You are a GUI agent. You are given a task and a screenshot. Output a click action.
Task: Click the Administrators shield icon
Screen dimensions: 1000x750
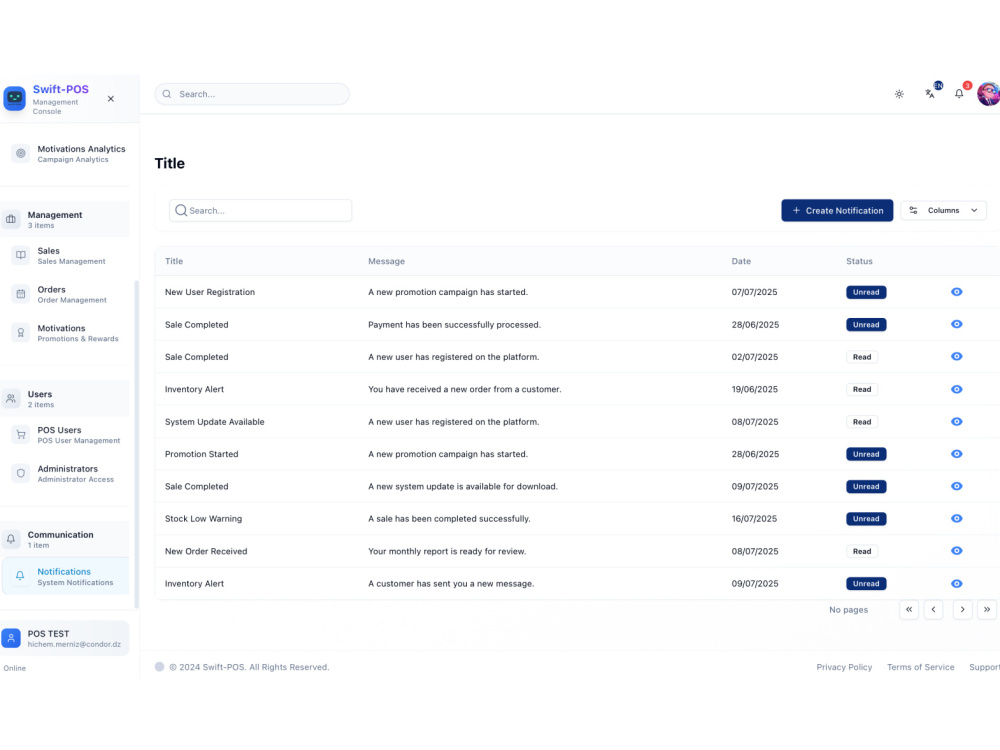point(21,473)
